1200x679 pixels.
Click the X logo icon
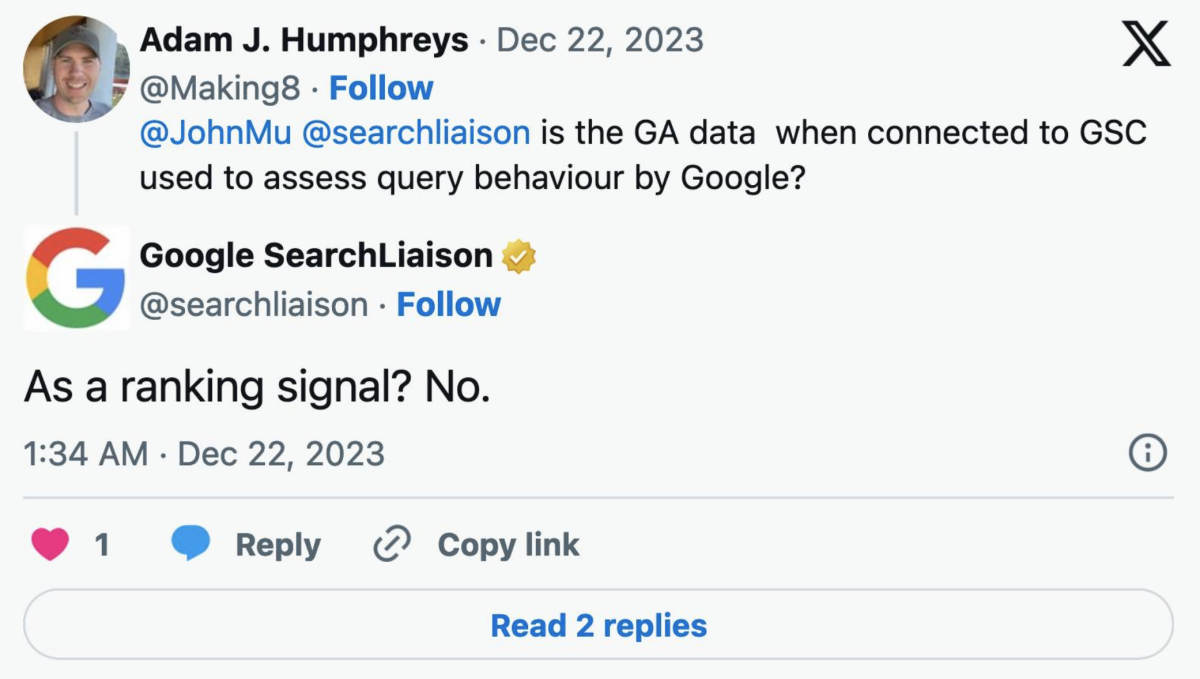(x=1146, y=43)
